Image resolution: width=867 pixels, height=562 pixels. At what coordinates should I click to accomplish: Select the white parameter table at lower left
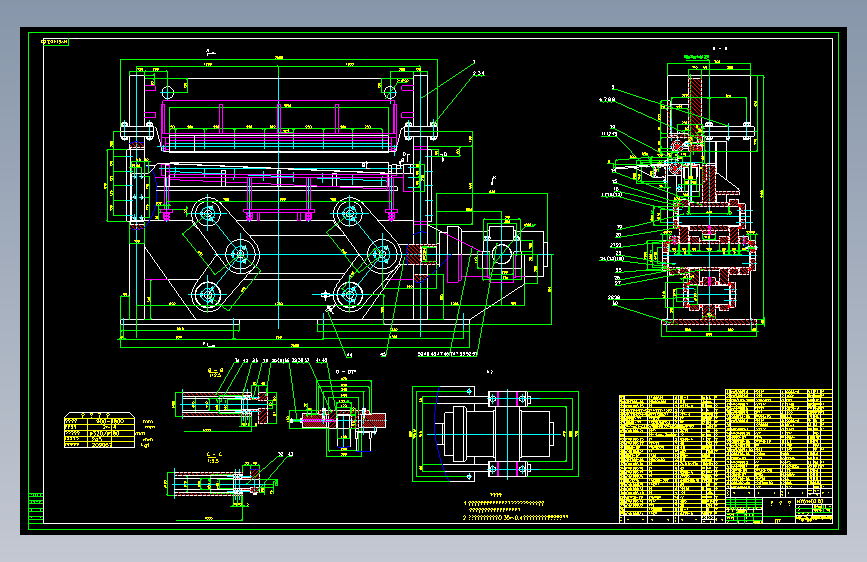pyautogui.click(x=100, y=430)
